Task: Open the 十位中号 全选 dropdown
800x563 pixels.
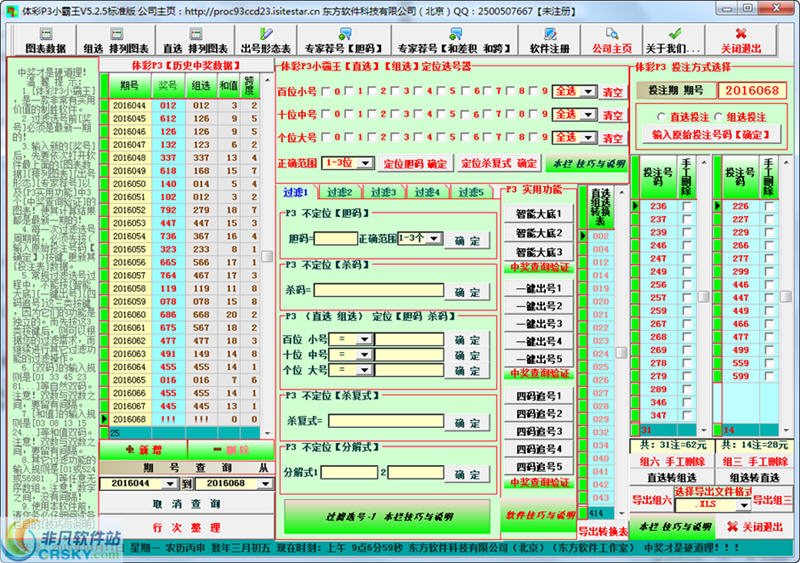Action: click(588, 114)
